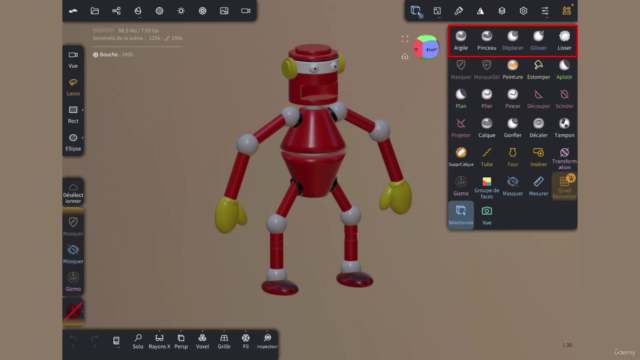
Task: Select the Pincer pinch tool
Action: pos(513,99)
